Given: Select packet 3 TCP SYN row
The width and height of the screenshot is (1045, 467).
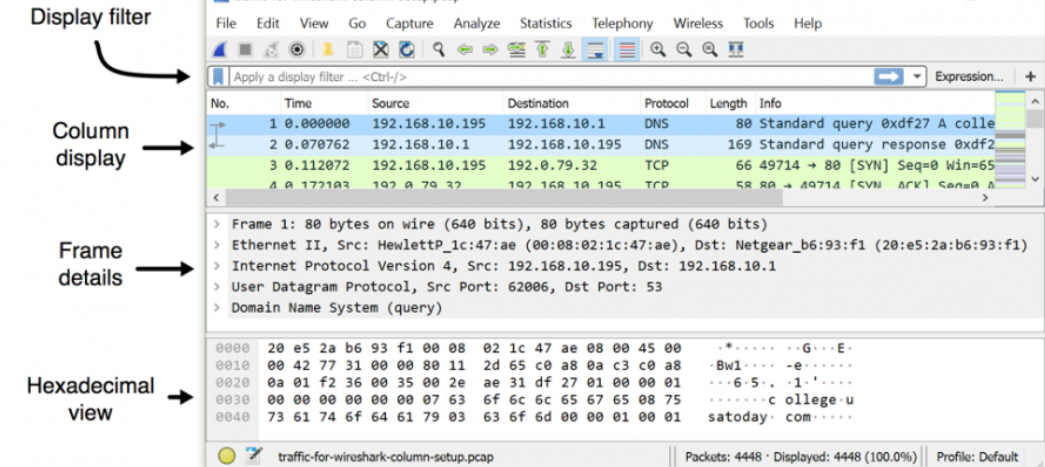Looking at the screenshot, I should click(x=601, y=165).
